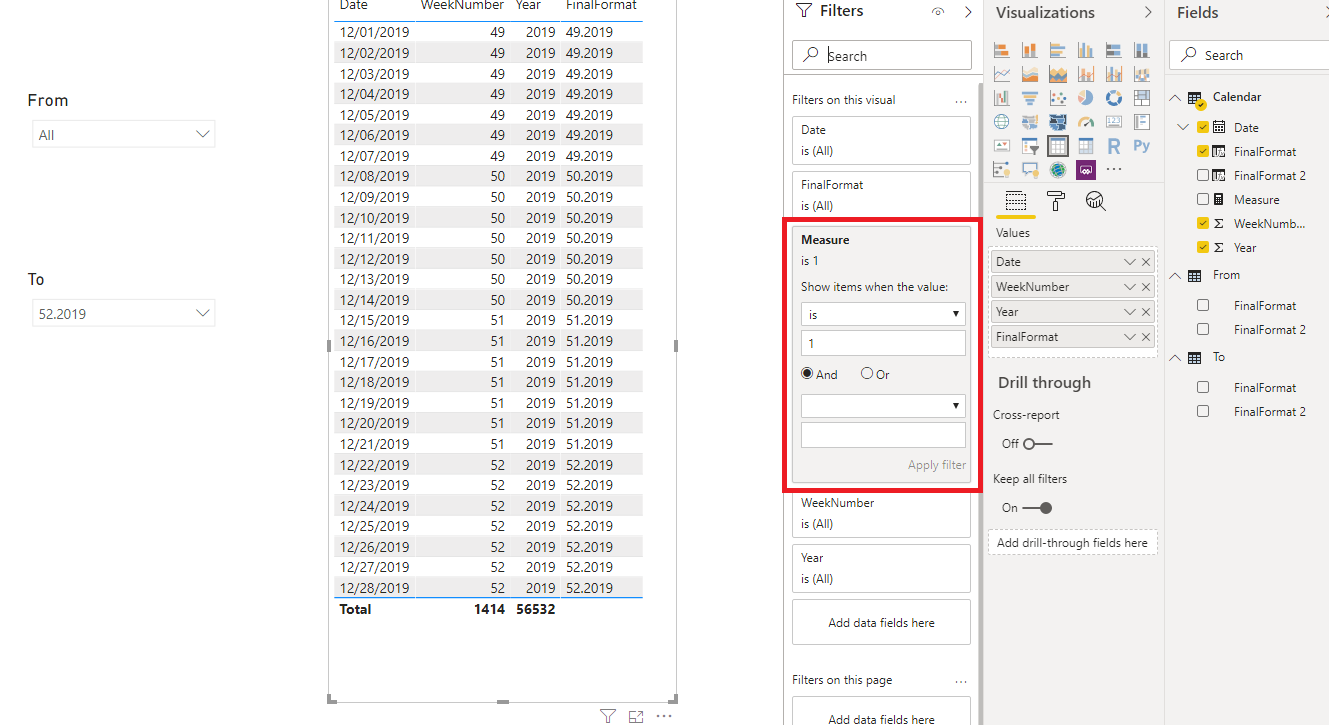Pick the Donut chart visualization
Screen dimensions: 1329x725
point(1113,98)
